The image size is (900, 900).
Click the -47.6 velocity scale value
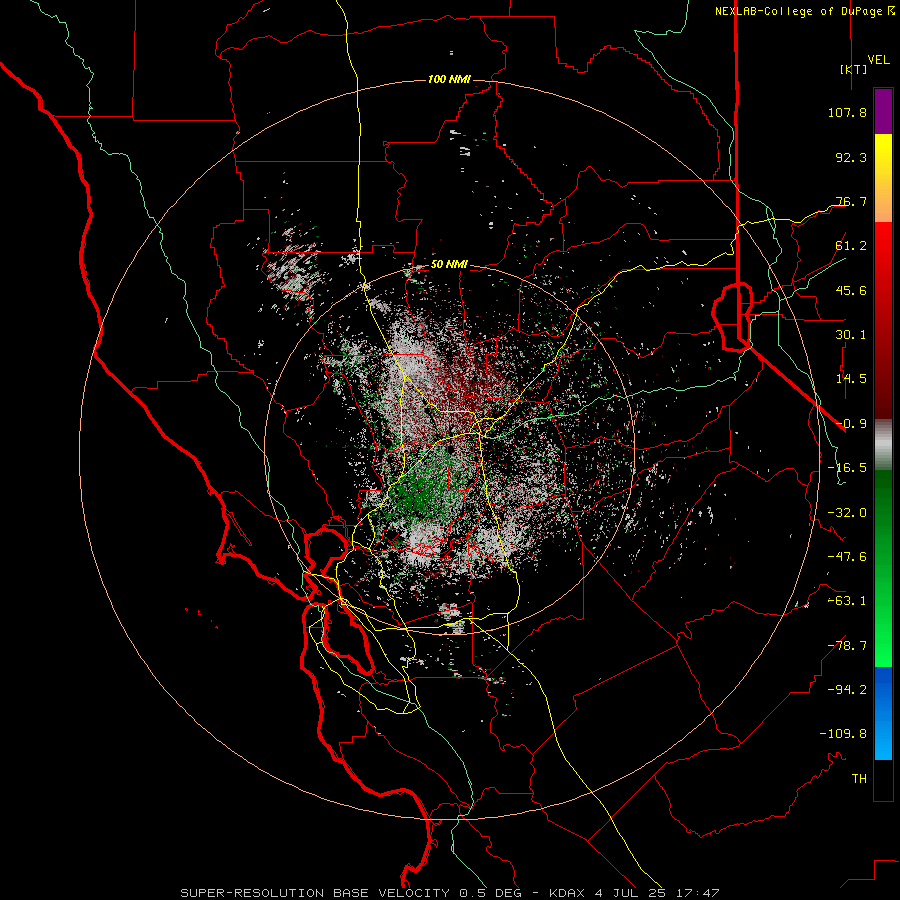[847, 557]
